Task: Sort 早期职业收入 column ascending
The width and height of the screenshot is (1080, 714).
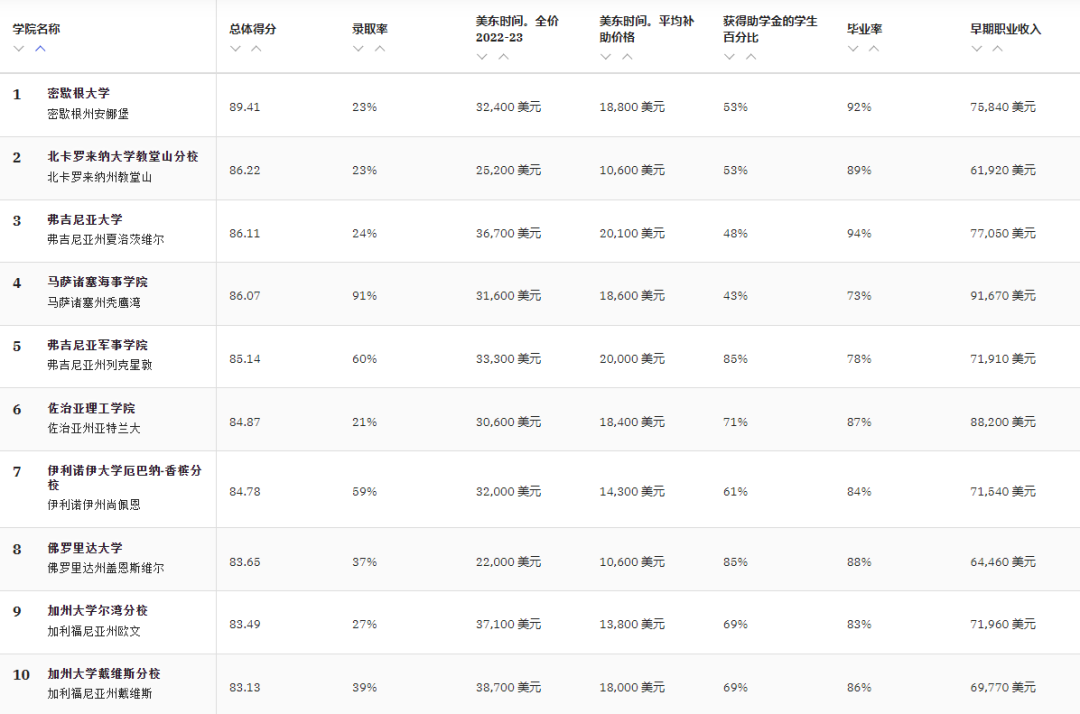Action: [x=998, y=48]
